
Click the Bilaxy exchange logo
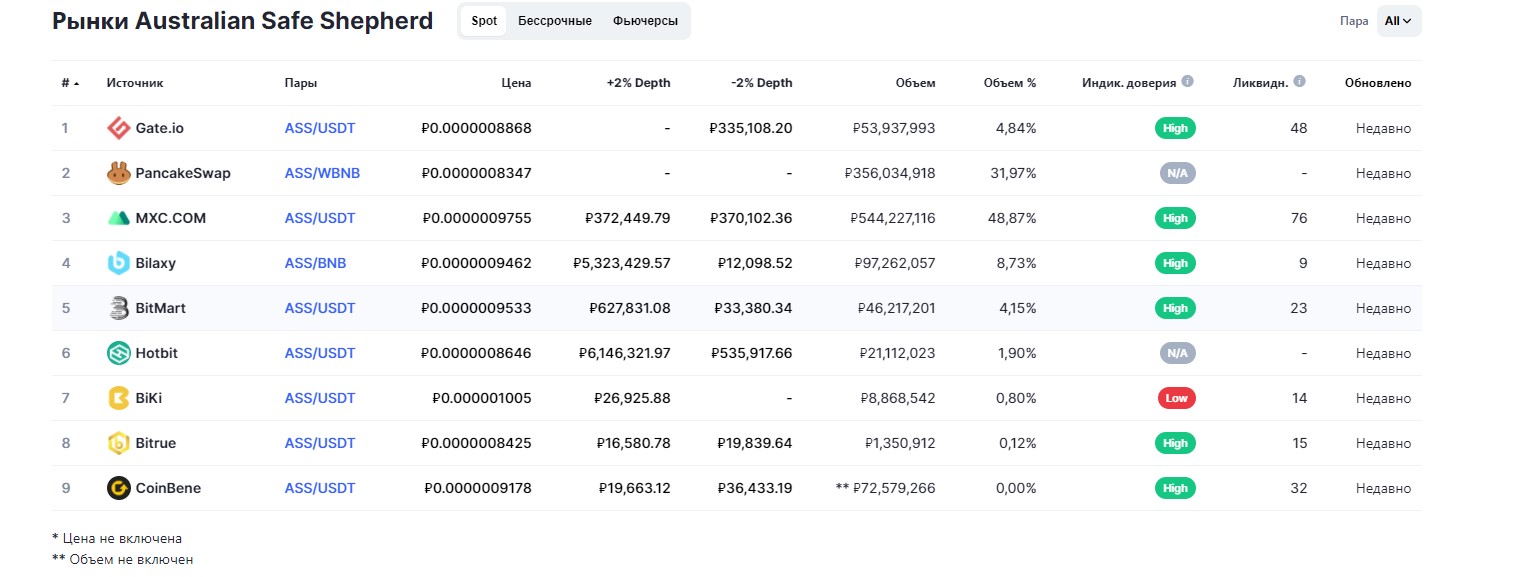tap(119, 263)
